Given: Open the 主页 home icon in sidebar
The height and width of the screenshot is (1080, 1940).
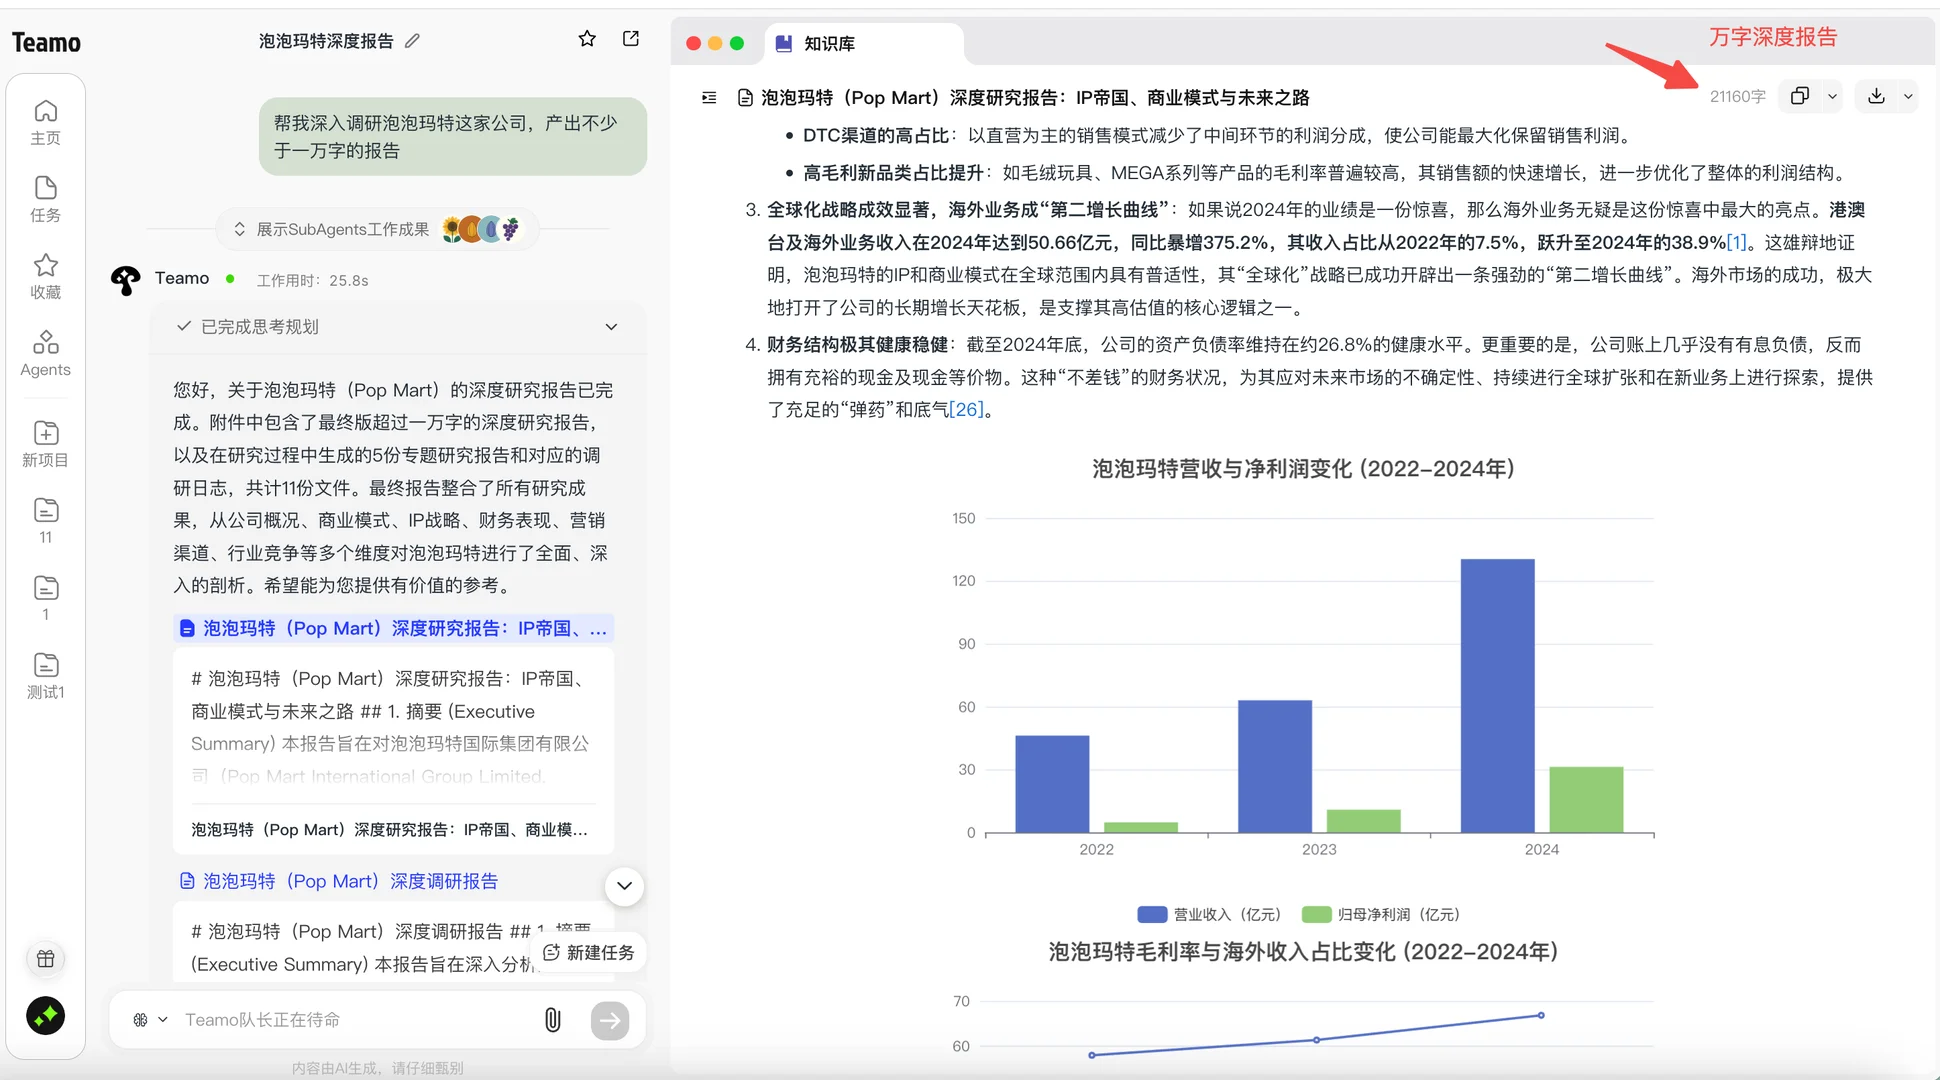Looking at the screenshot, I should [45, 112].
